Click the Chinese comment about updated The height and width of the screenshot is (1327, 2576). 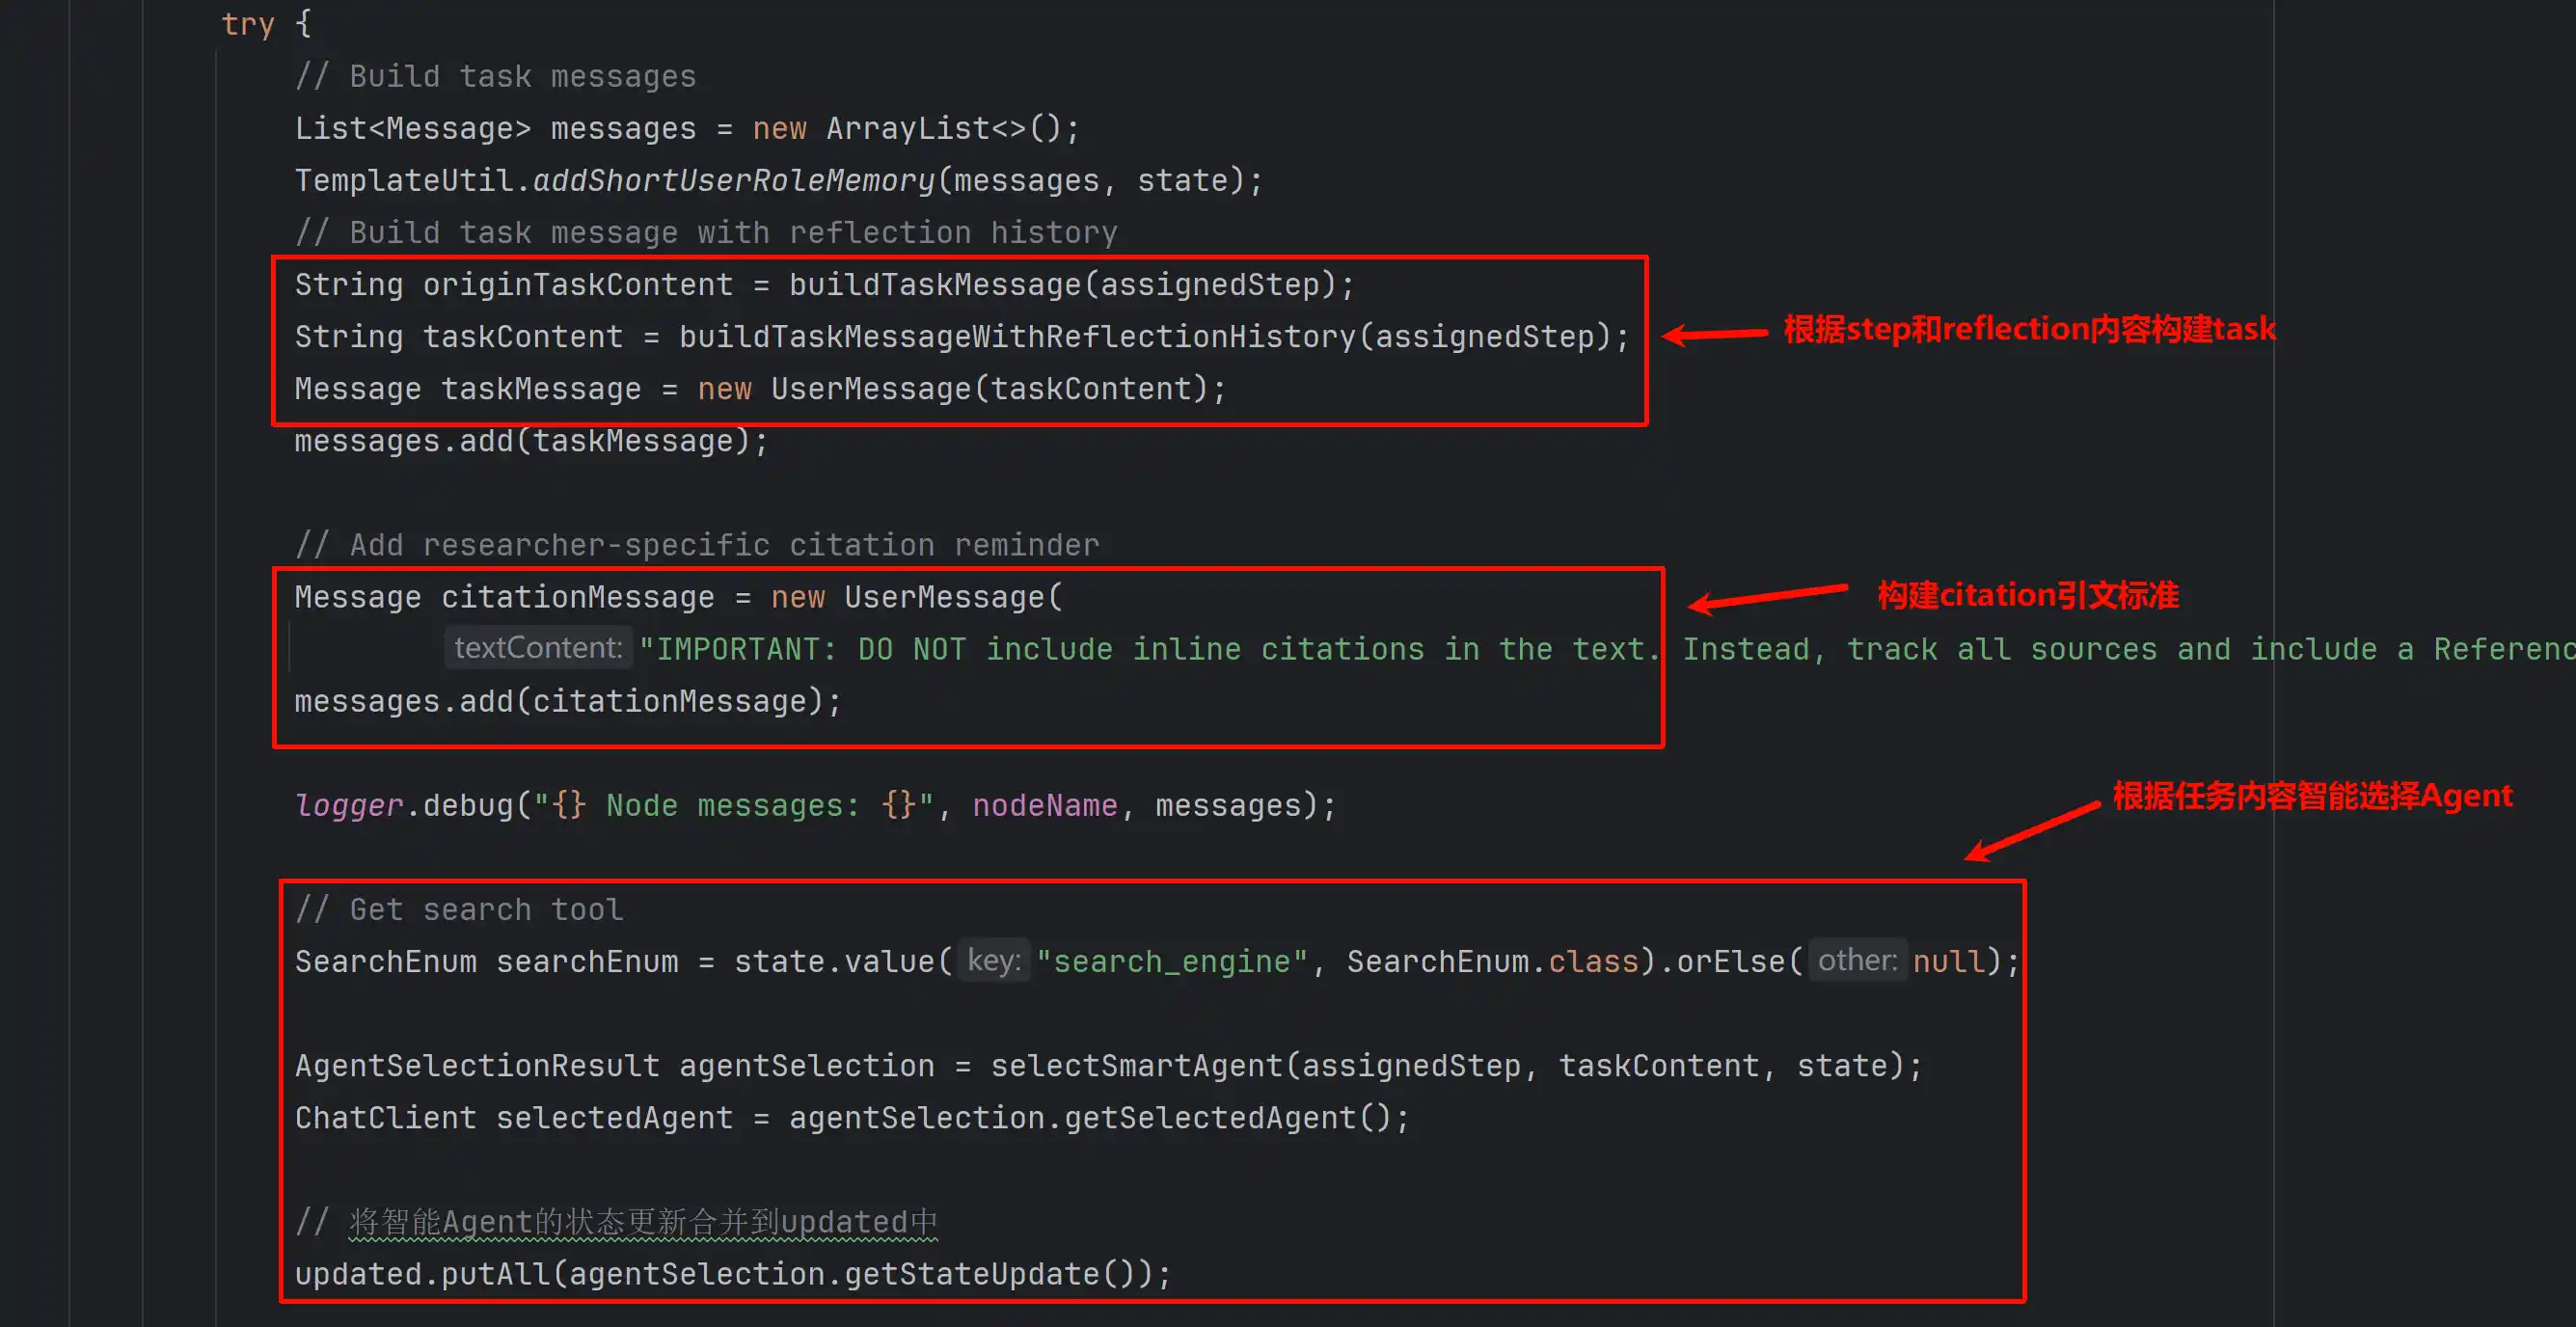(x=642, y=1222)
